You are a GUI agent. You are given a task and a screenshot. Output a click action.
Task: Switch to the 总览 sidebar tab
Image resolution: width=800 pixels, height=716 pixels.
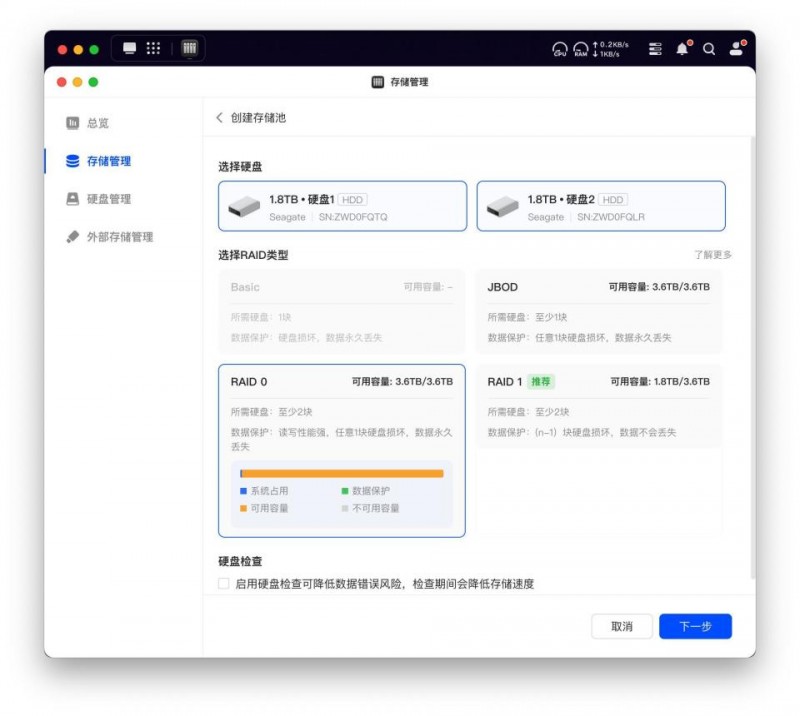[x=98, y=123]
